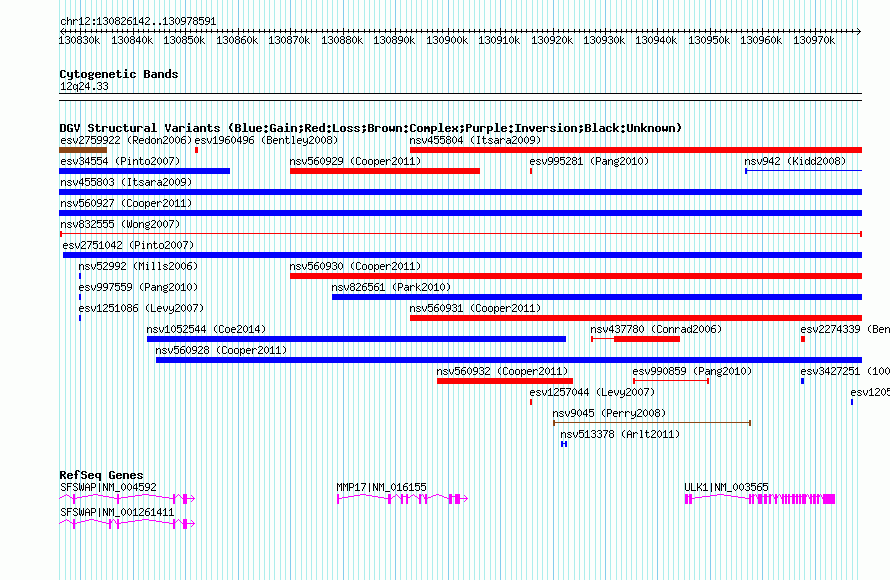This screenshot has height=580, width=890.
Task: Click the nsv826561 (Park2010) blue bar
Action: point(597,297)
